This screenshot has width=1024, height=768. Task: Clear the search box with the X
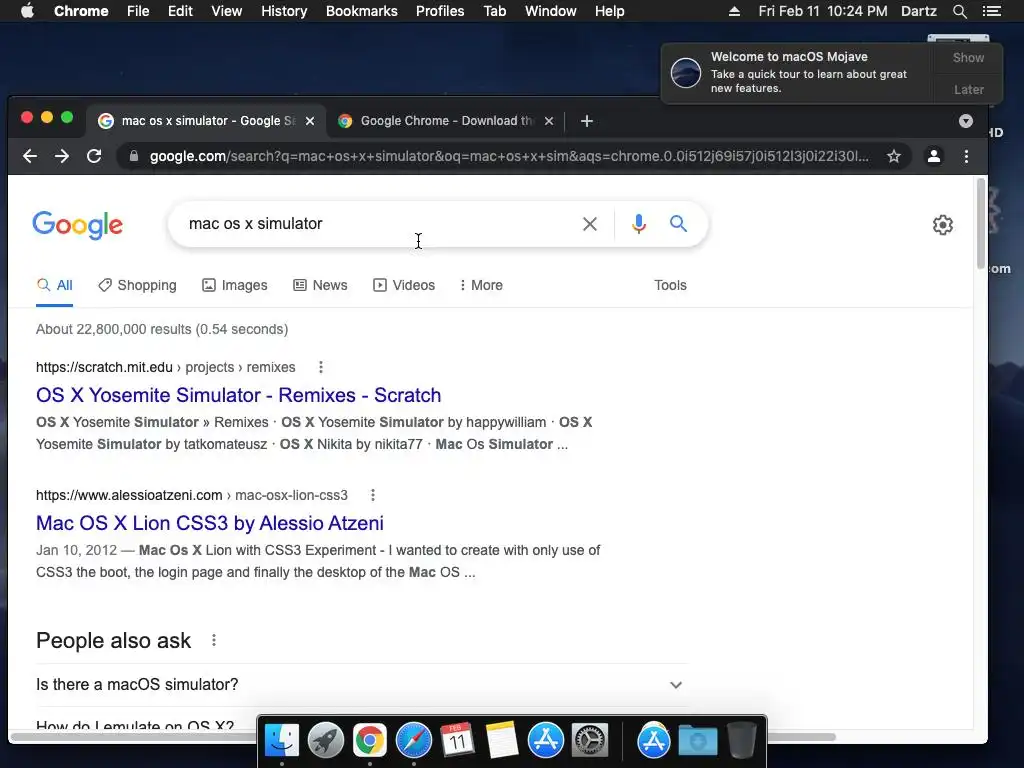coord(590,224)
